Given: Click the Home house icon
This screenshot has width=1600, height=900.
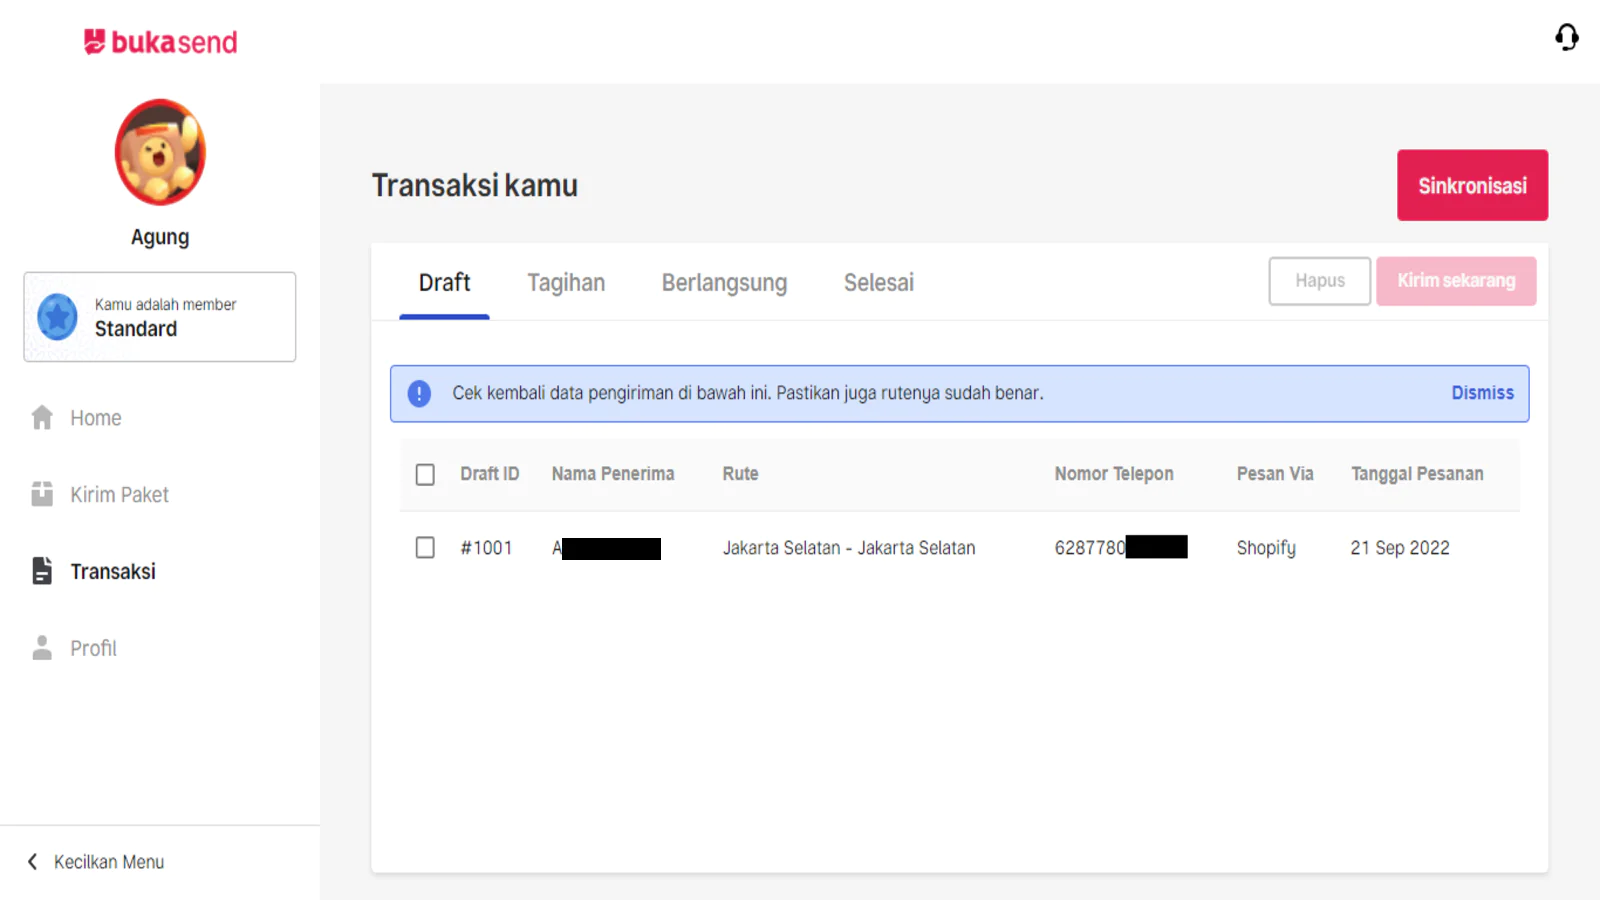Looking at the screenshot, I should tap(42, 418).
